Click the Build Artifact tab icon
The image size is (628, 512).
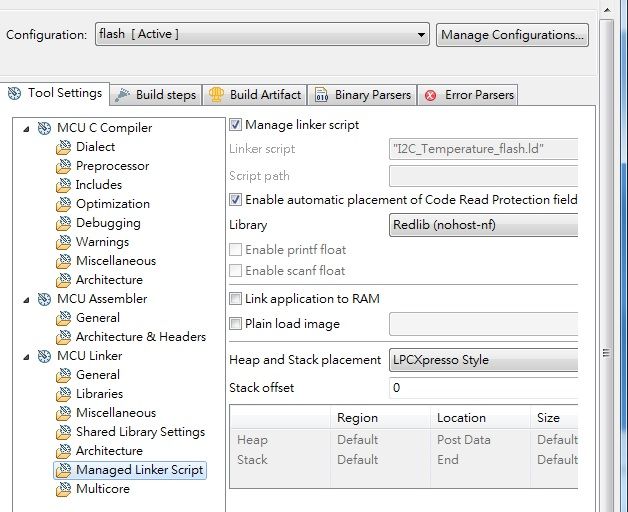[216, 95]
